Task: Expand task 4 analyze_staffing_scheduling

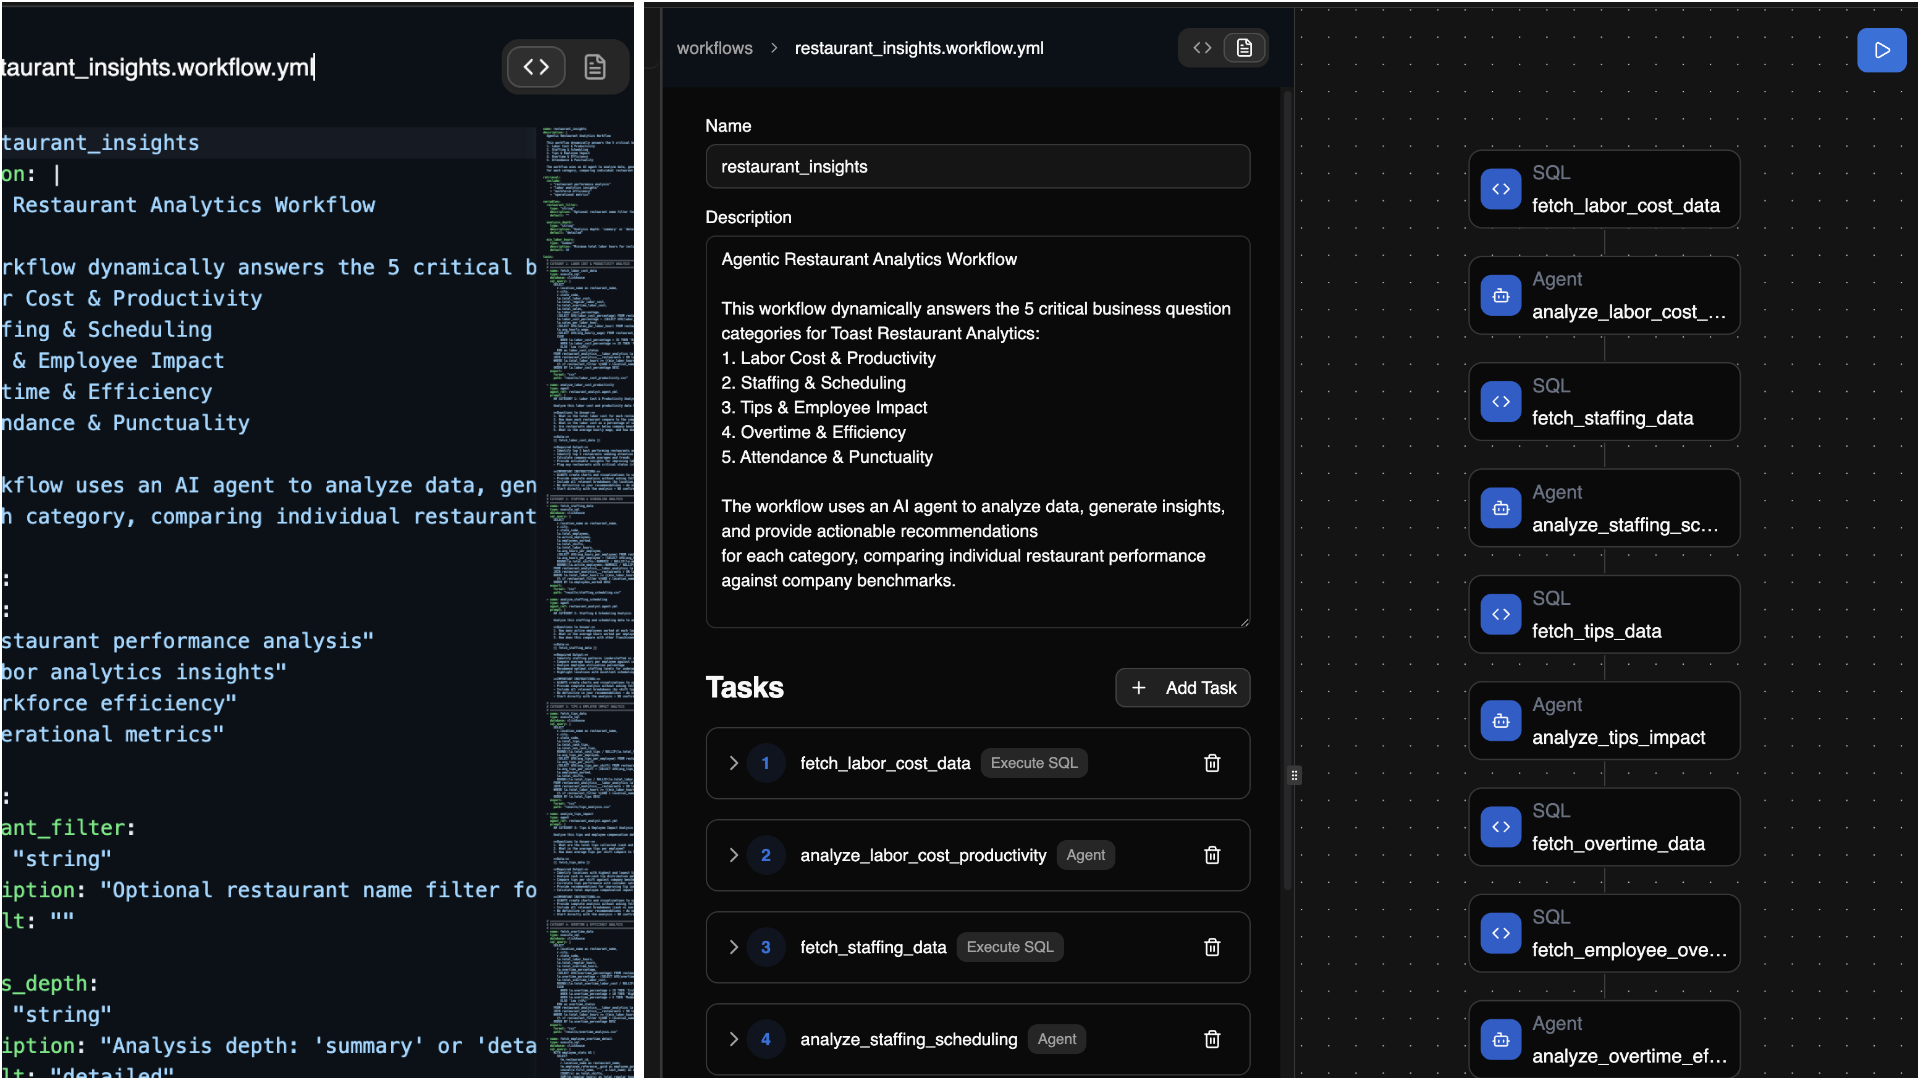Action: pyautogui.click(x=734, y=1039)
